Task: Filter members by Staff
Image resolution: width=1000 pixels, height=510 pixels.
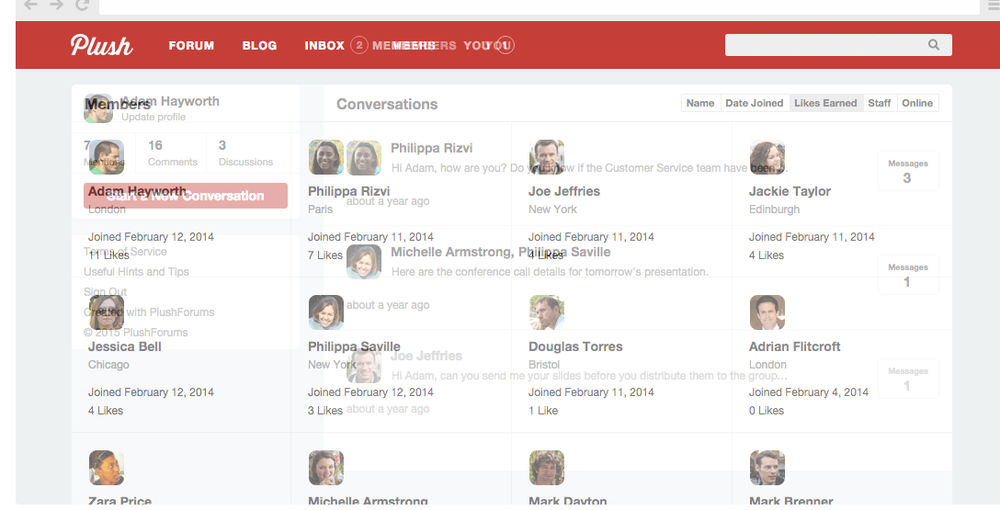Action: click(x=879, y=103)
